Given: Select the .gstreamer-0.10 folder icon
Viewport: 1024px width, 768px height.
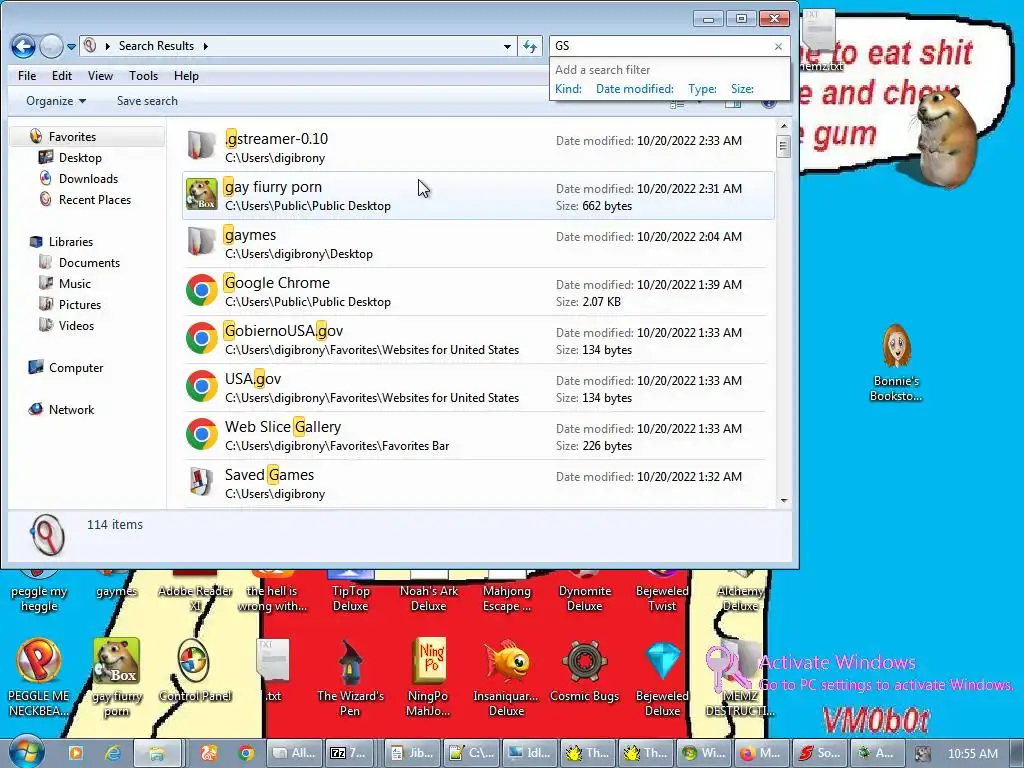Looking at the screenshot, I should 201,146.
